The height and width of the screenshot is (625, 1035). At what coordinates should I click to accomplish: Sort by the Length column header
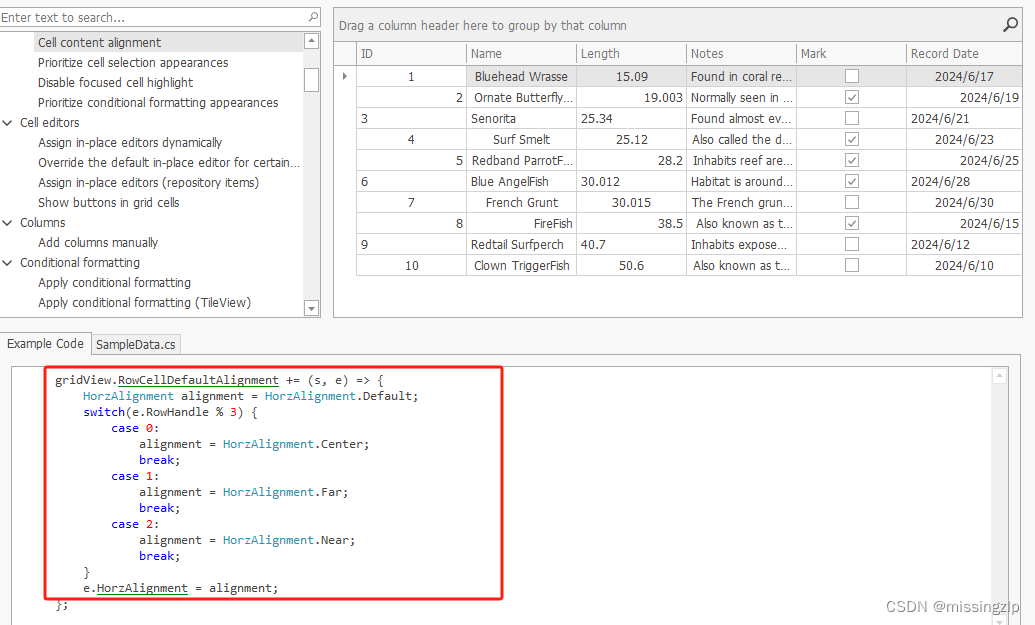pos(632,53)
